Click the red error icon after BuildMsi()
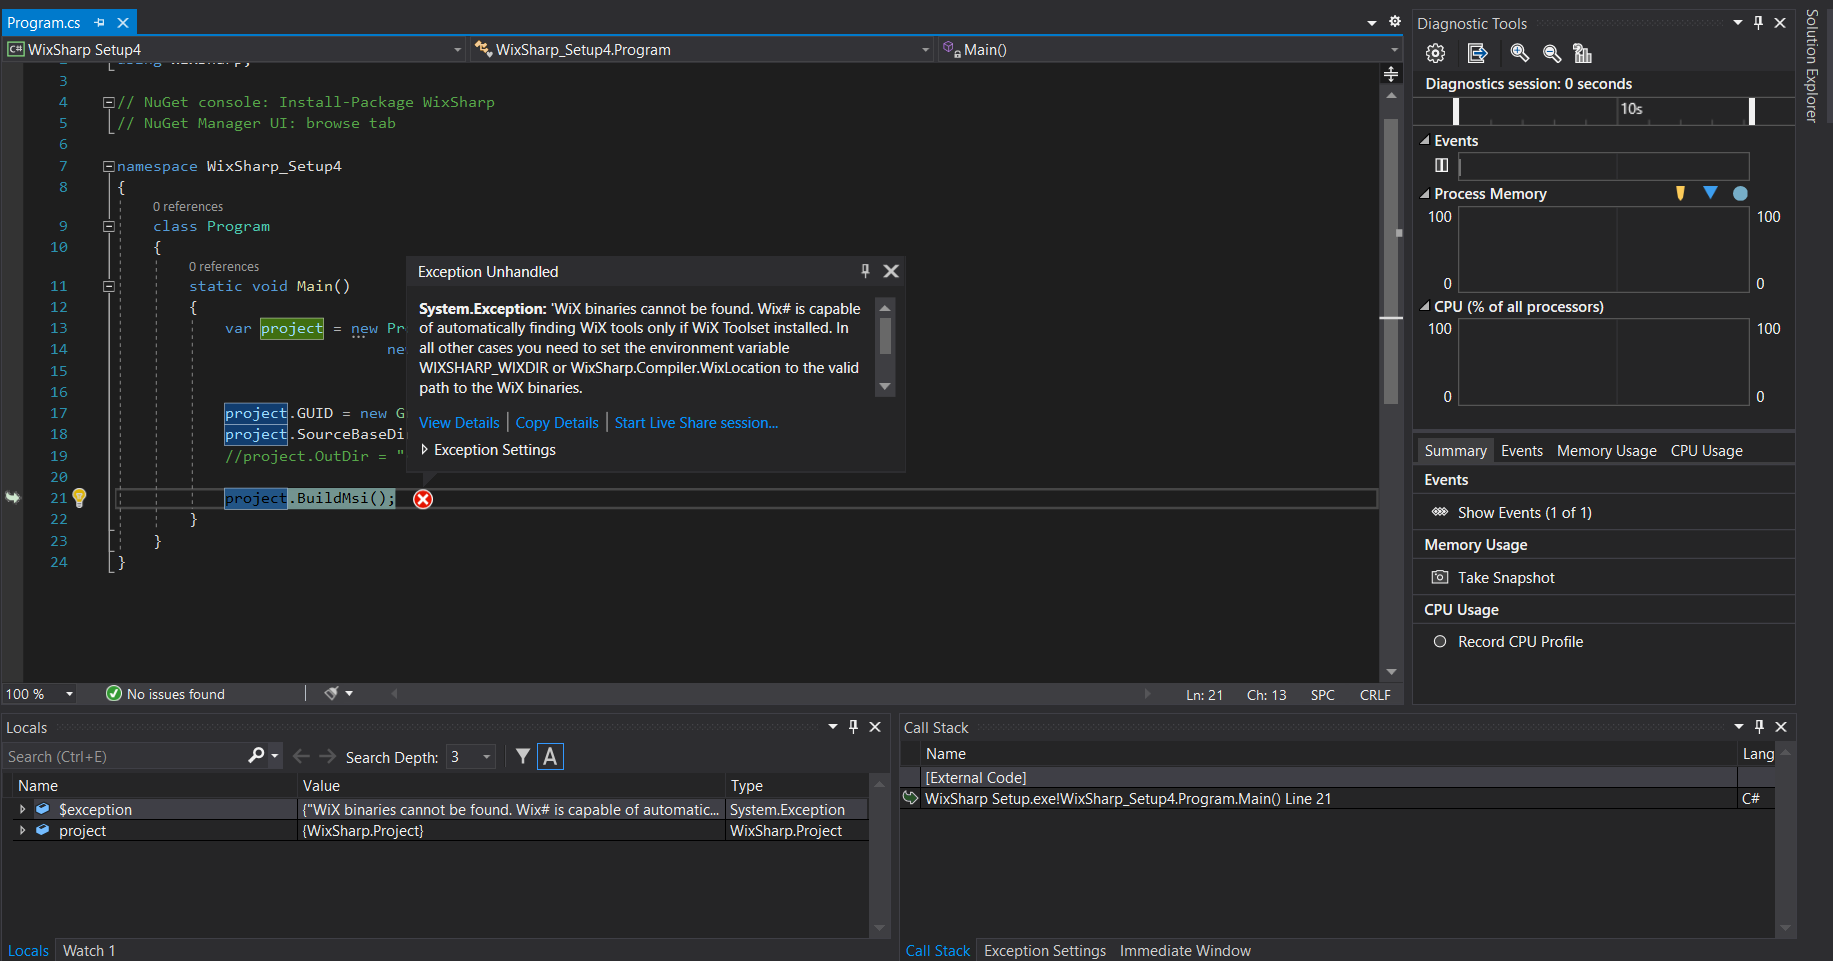1833x961 pixels. tap(423, 499)
